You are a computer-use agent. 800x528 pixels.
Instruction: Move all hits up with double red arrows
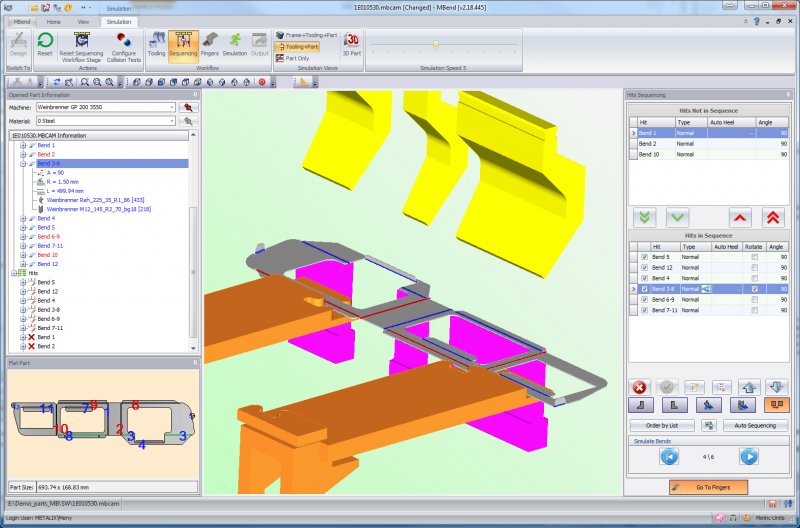[x=772, y=218]
